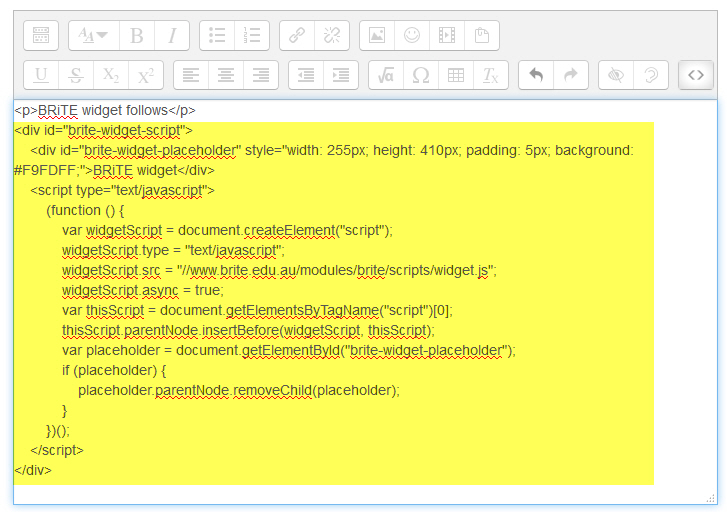
Task: Outdent the selected text
Action: (x=306, y=75)
